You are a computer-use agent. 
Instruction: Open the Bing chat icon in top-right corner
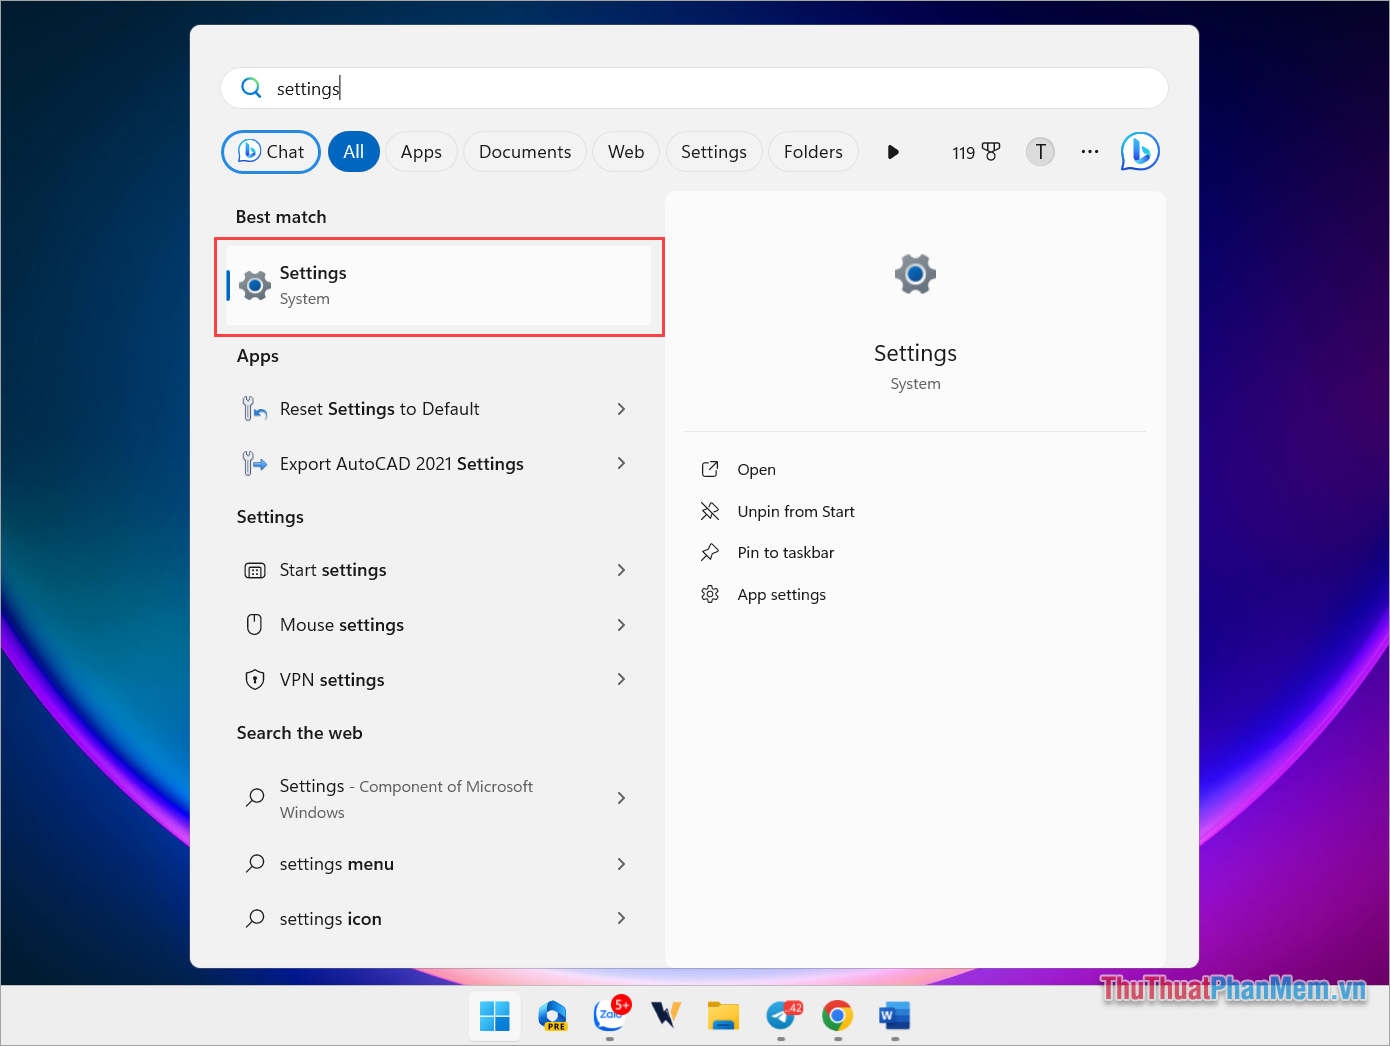(1139, 151)
